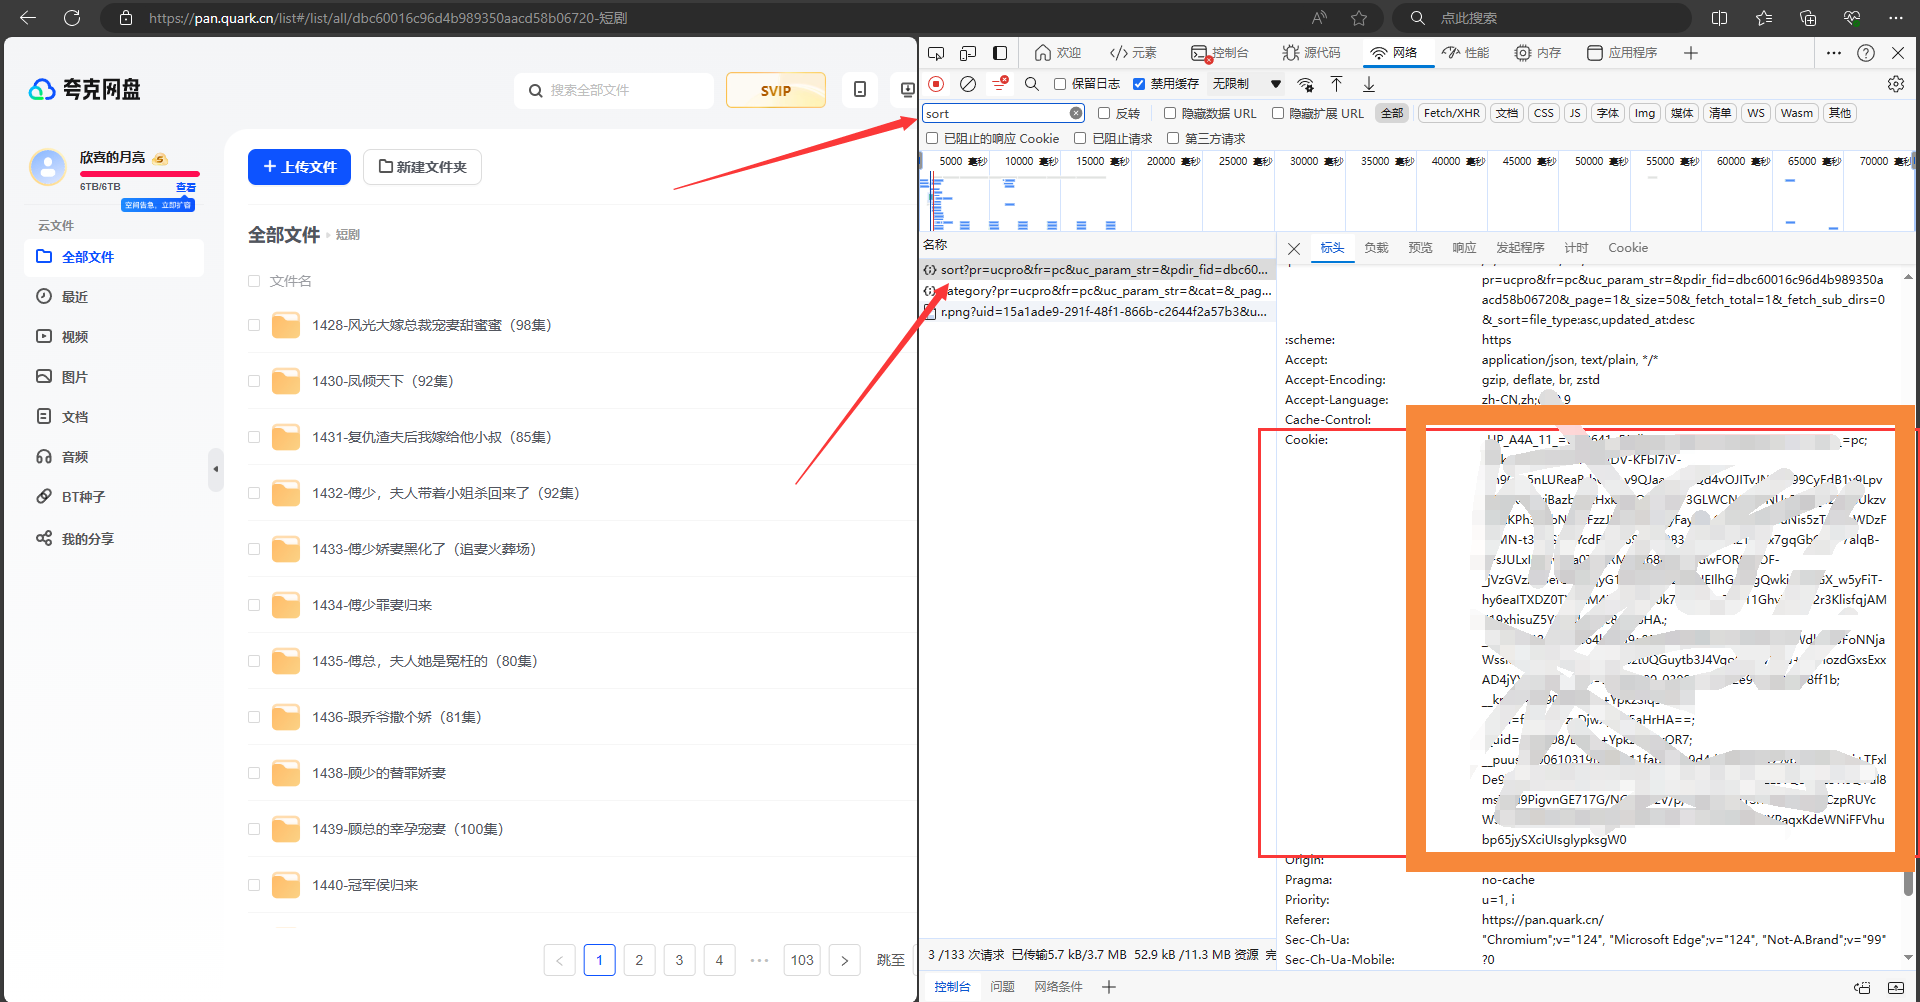Select all files via 文件名 checkbox
The width and height of the screenshot is (1920, 1002).
pos(254,281)
